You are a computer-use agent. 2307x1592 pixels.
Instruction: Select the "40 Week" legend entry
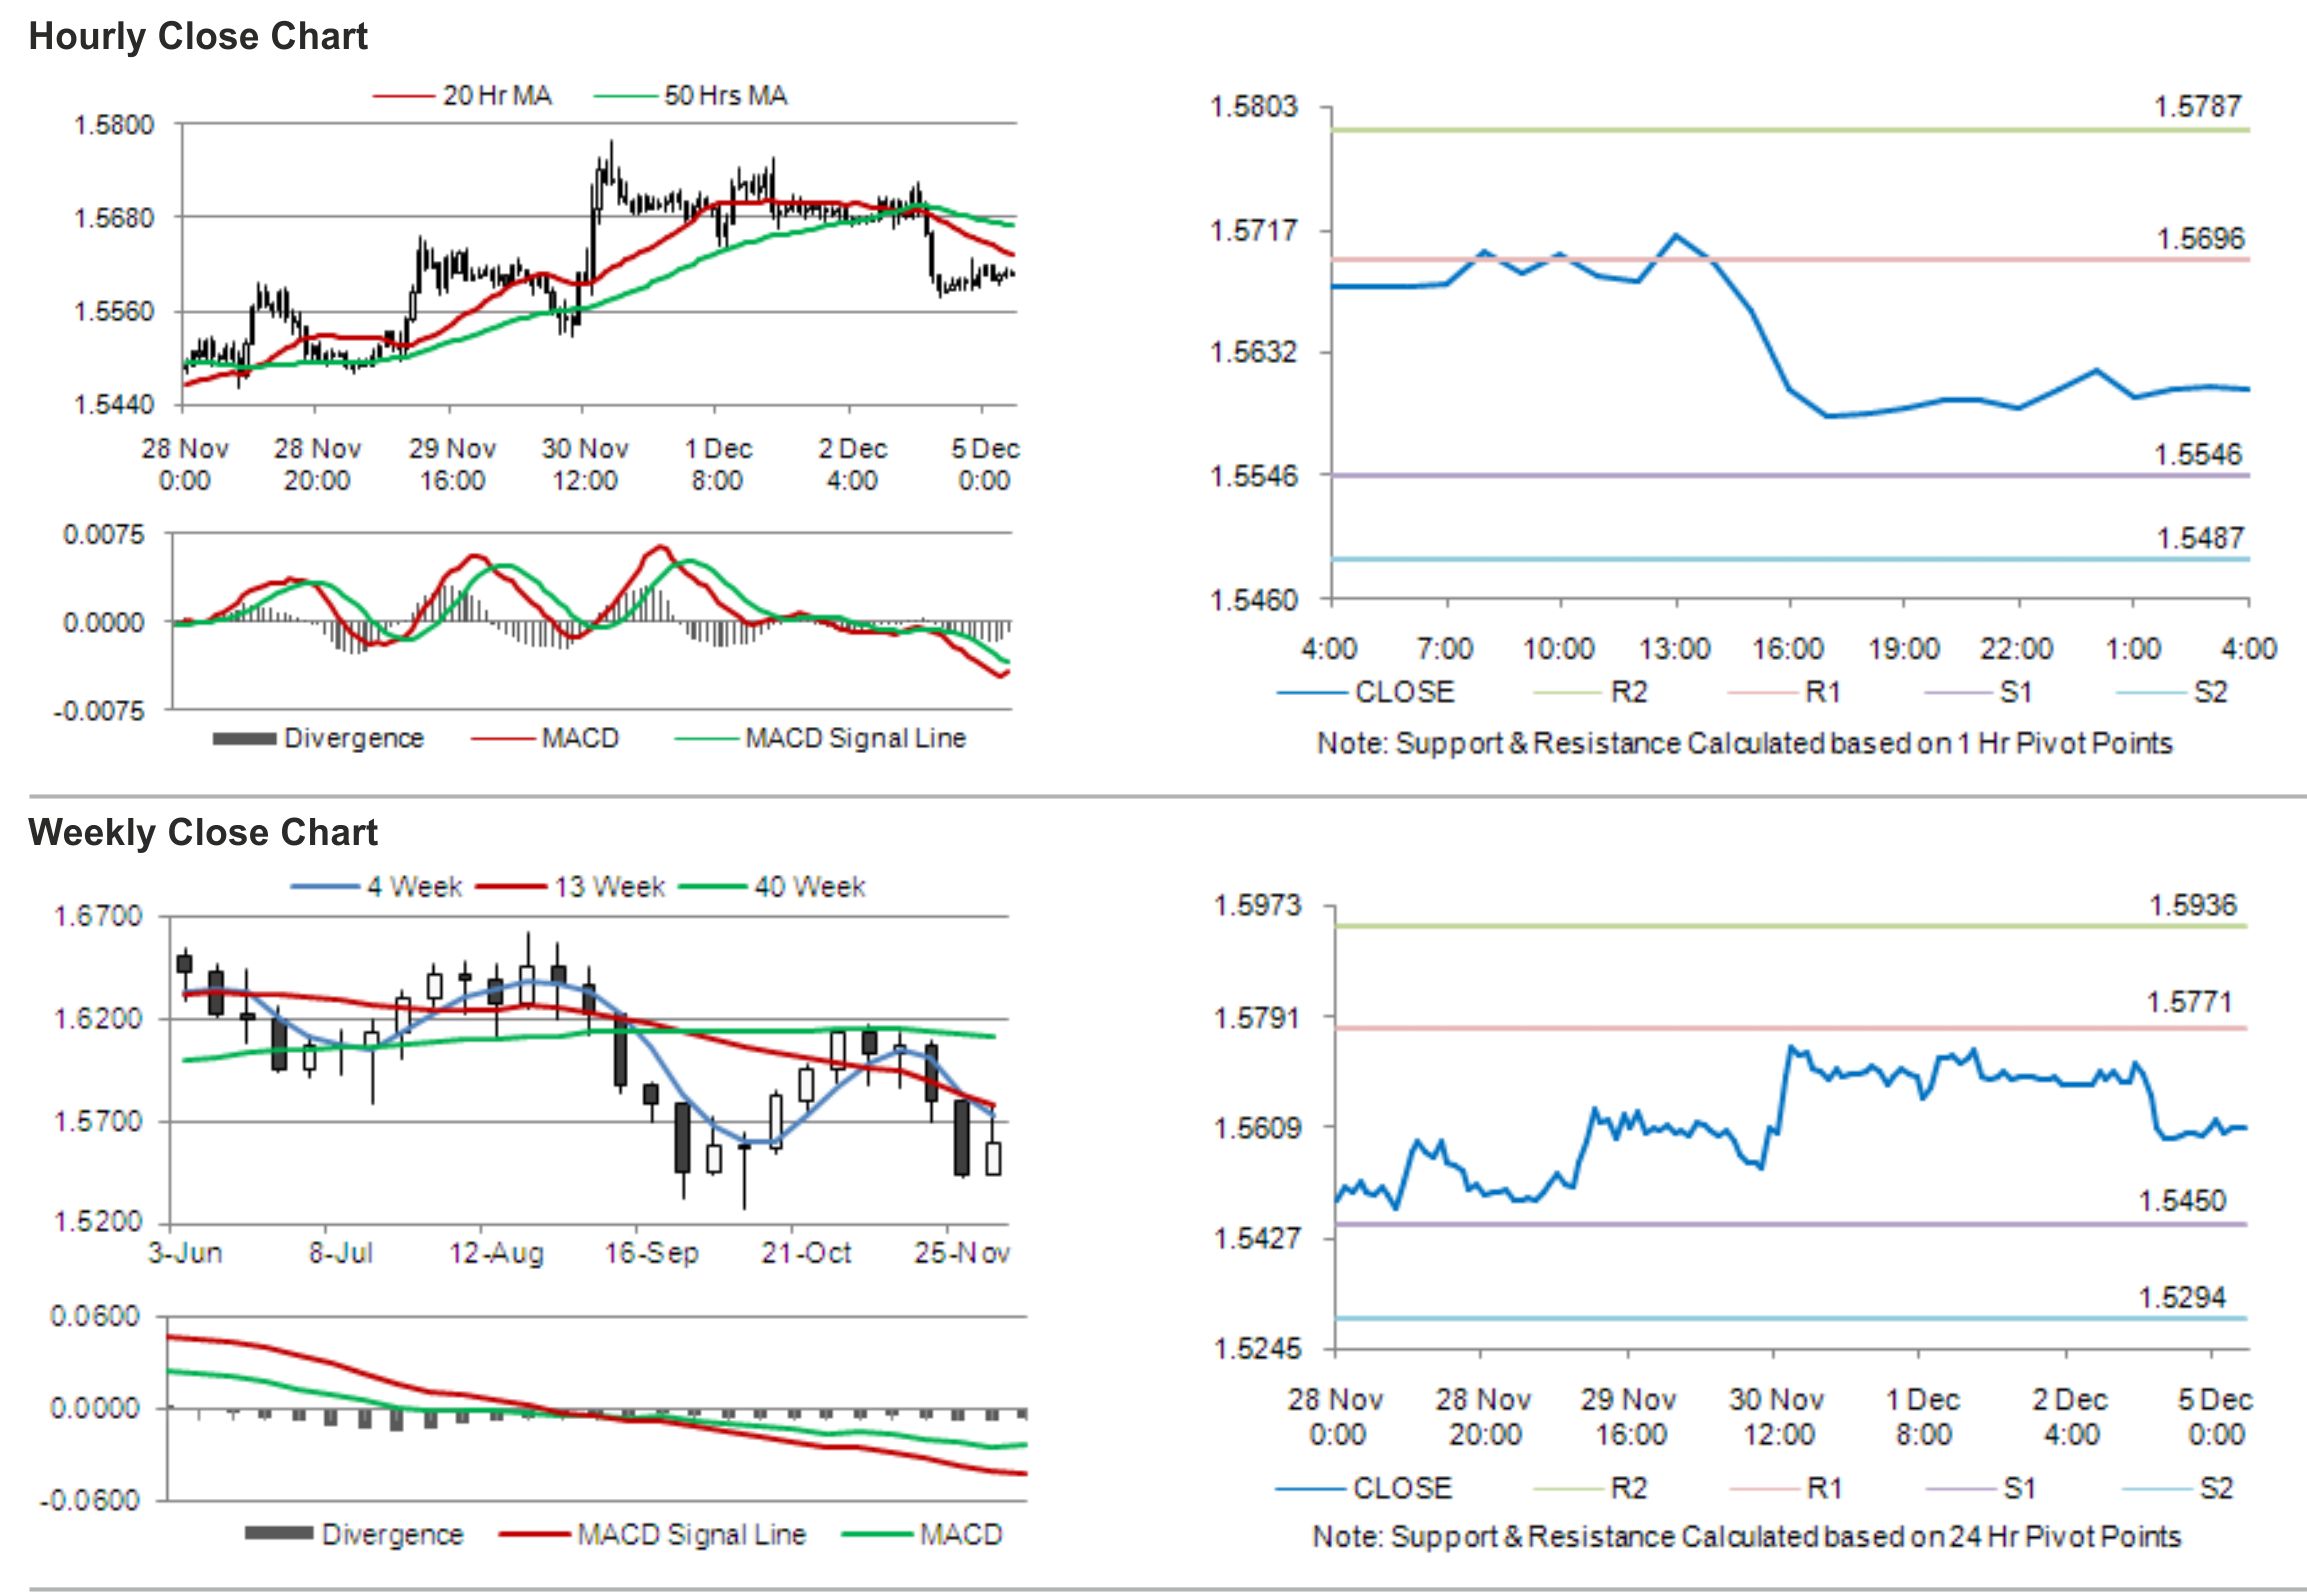coord(772,887)
